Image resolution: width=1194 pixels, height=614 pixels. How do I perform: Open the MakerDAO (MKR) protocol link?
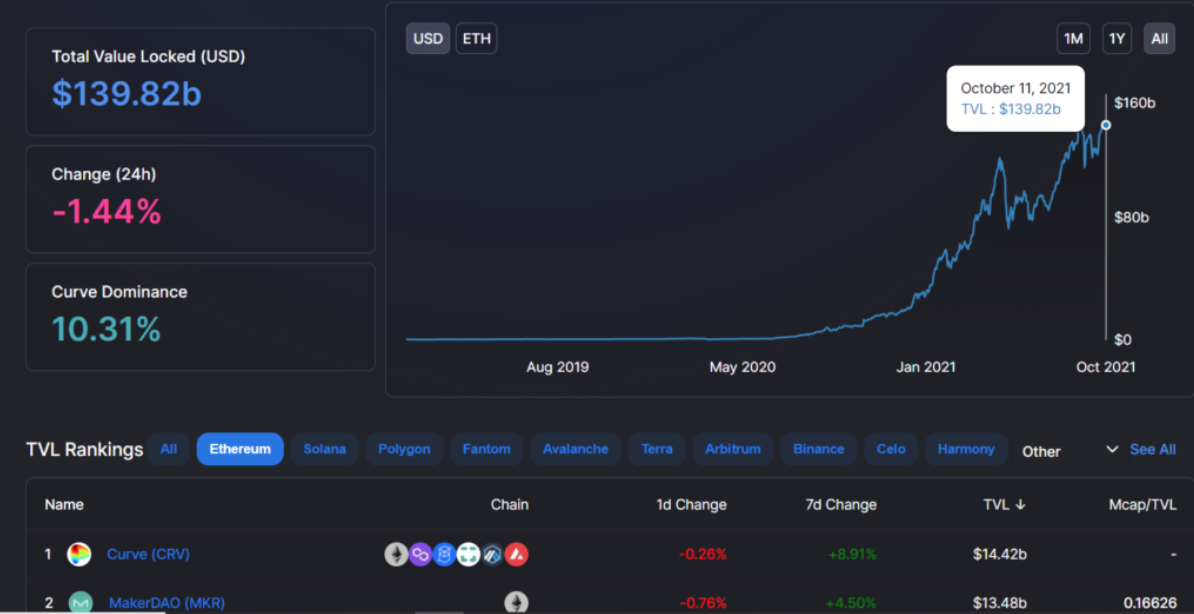click(167, 603)
